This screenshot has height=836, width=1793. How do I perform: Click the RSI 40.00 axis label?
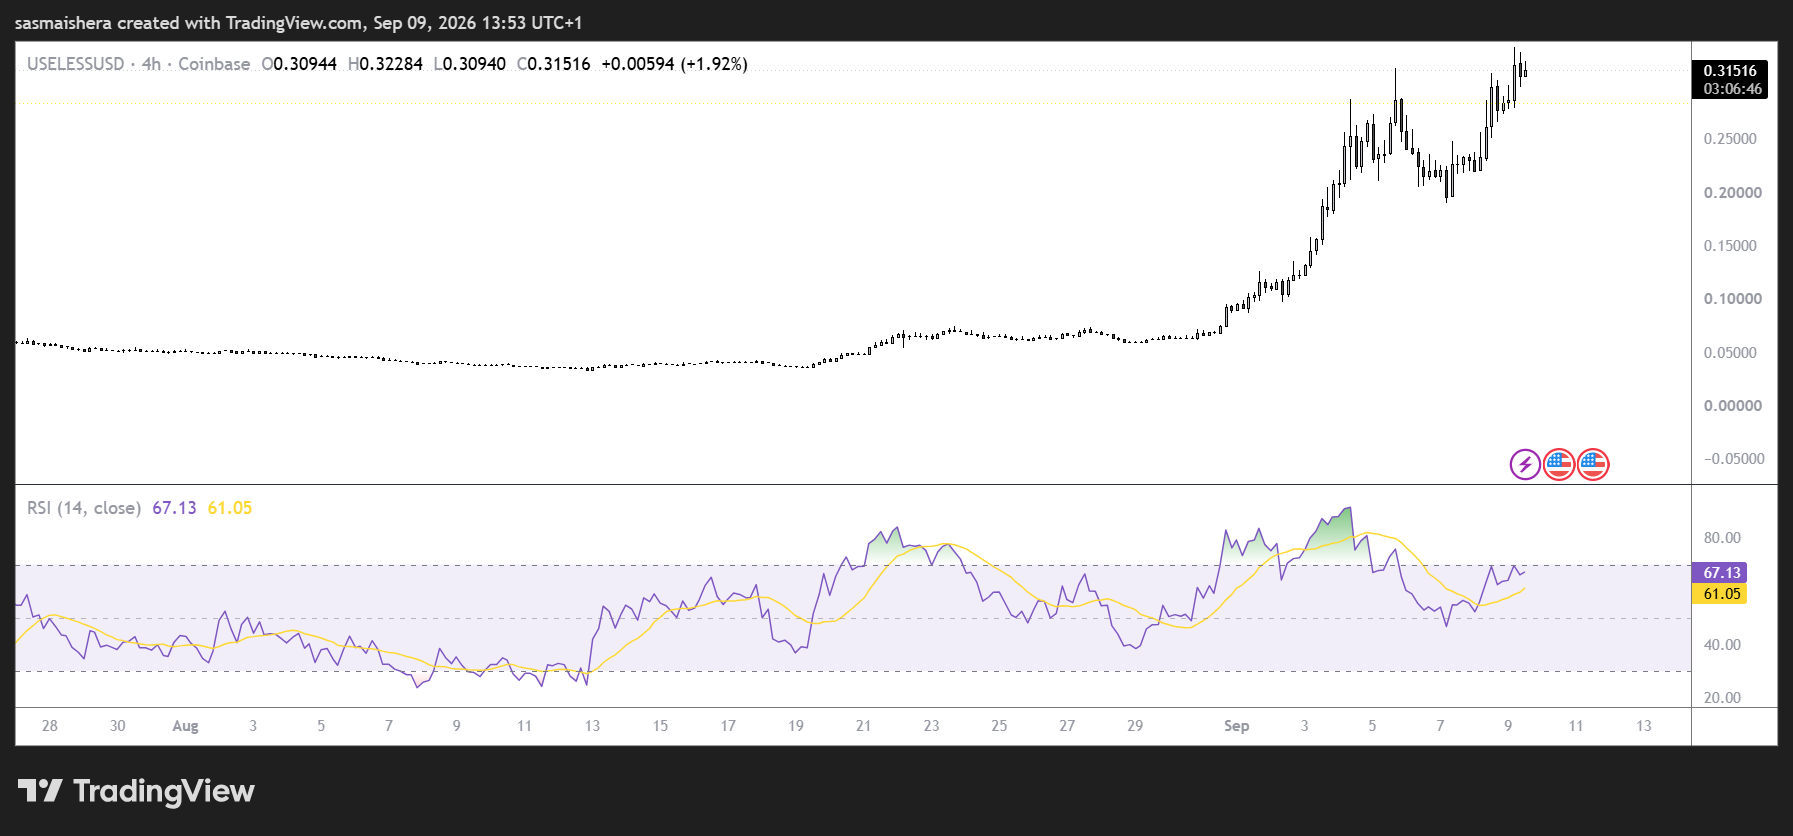click(x=1722, y=645)
